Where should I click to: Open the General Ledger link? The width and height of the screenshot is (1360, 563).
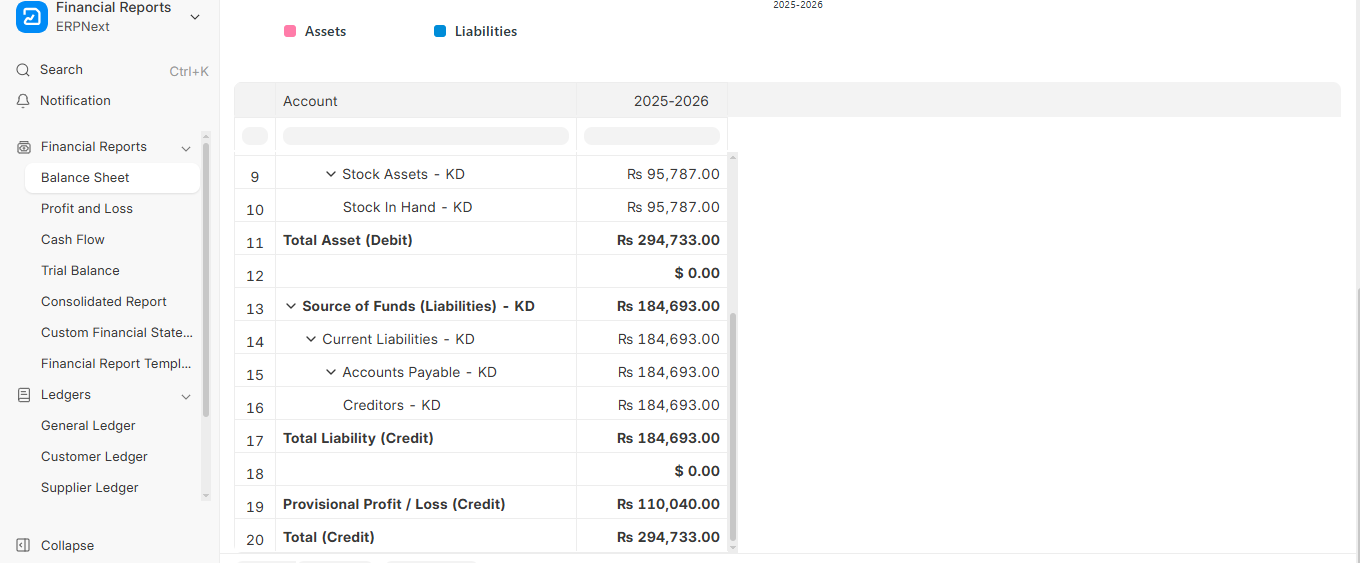coord(88,426)
